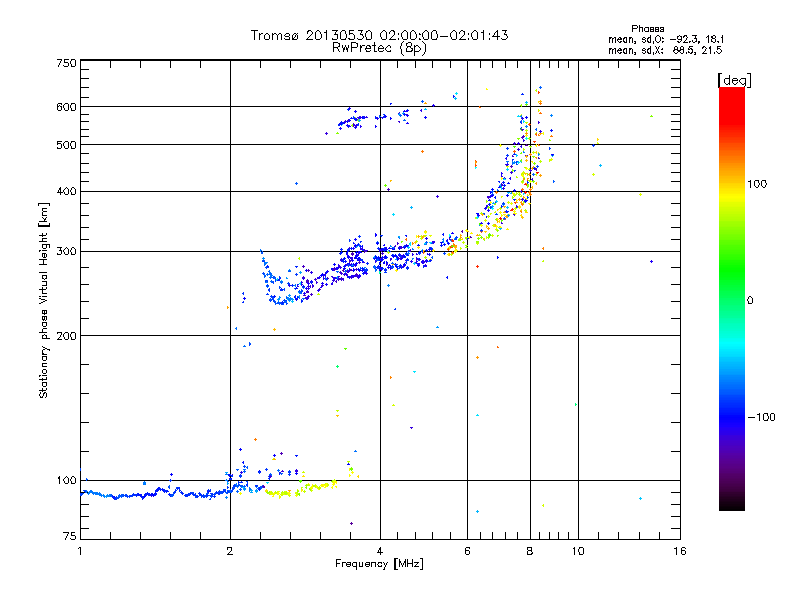This screenshot has height=600, width=800.
Task: Click the 10 MHz tick label
Action: (x=578, y=551)
